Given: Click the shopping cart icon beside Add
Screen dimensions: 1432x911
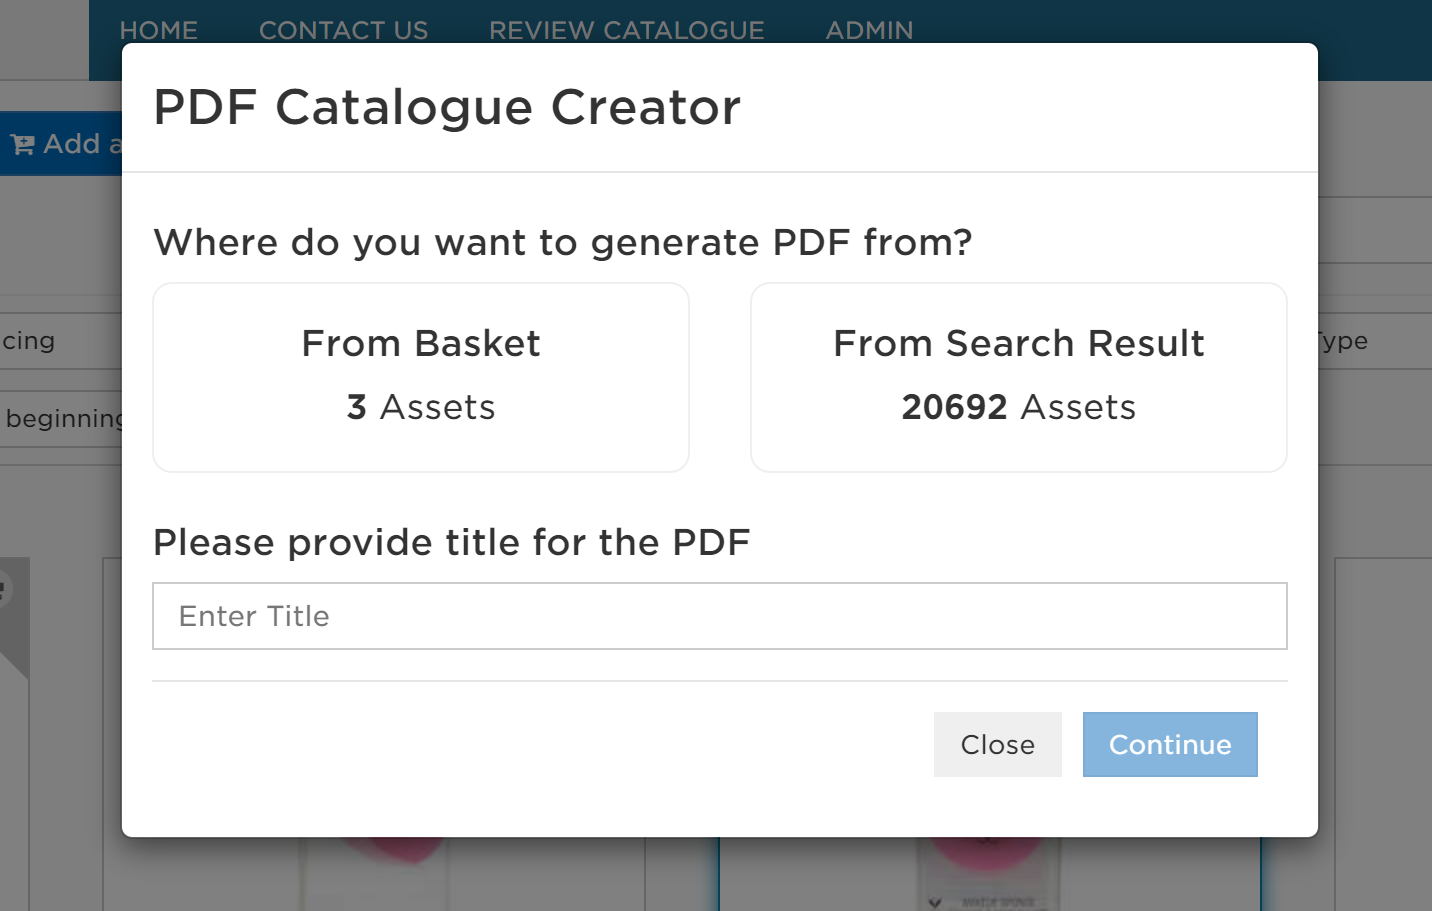Looking at the screenshot, I should pos(22,145).
